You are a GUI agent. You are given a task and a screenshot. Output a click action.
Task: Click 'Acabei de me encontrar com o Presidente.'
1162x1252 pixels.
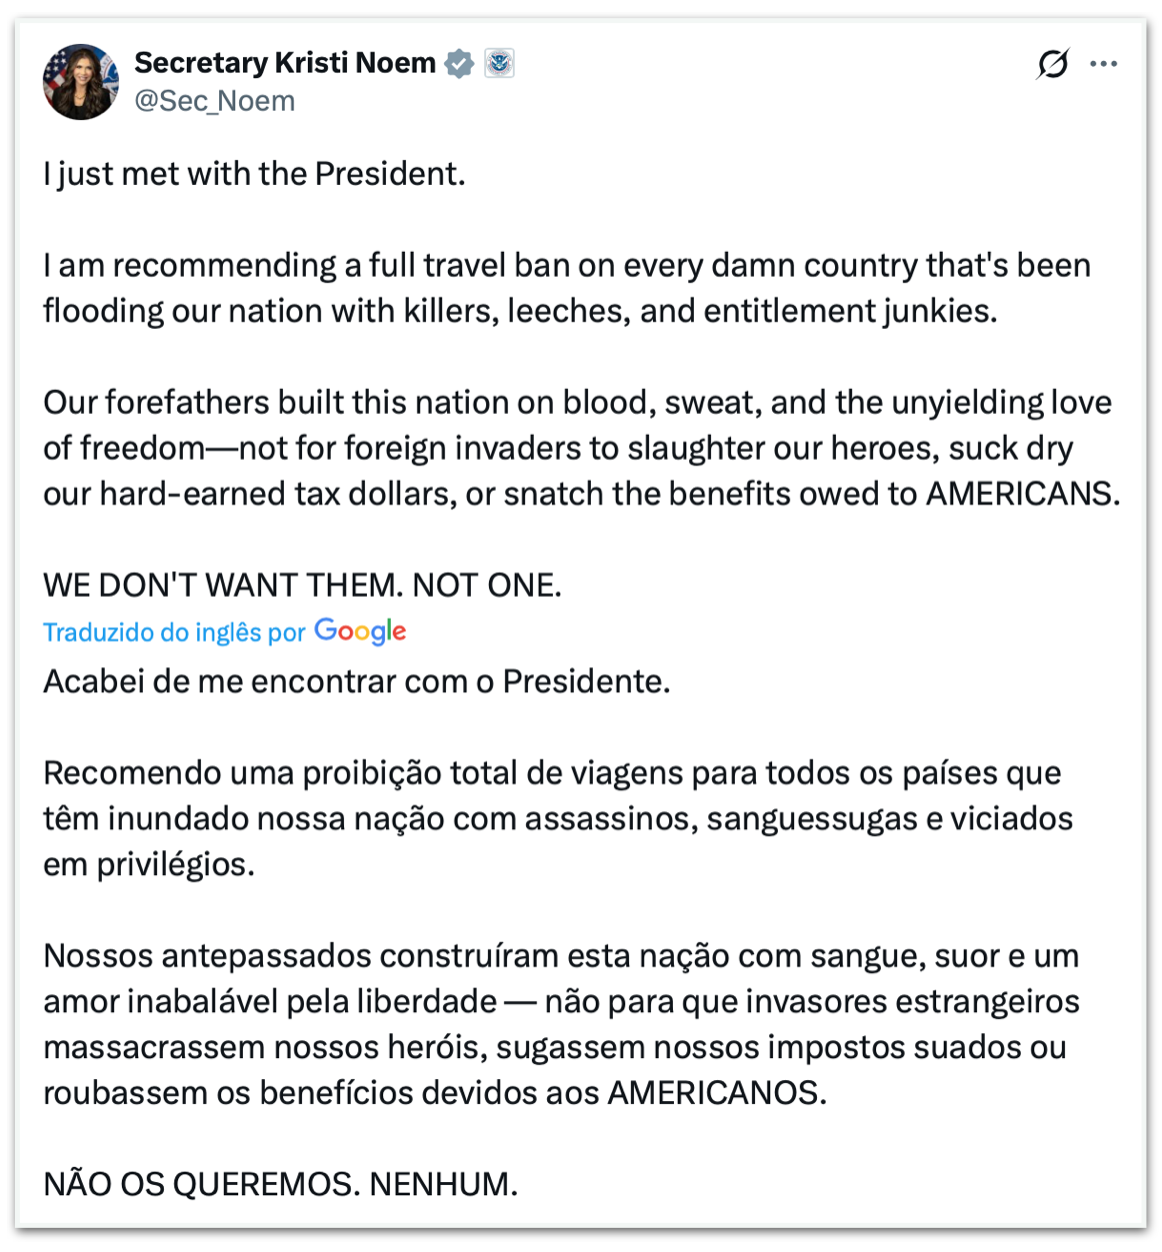[356, 682]
